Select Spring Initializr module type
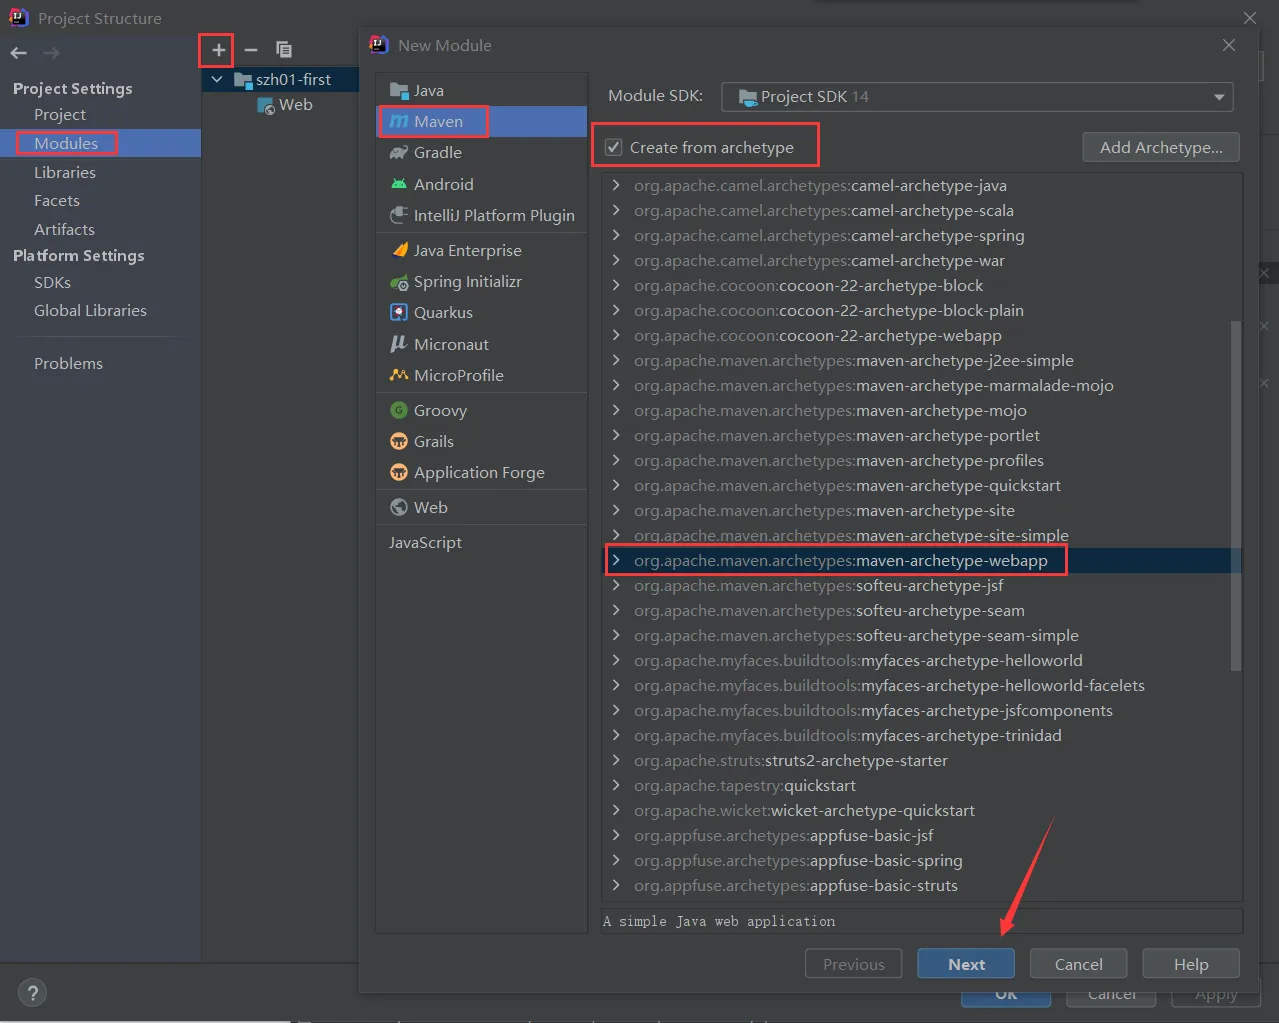 pos(481,281)
